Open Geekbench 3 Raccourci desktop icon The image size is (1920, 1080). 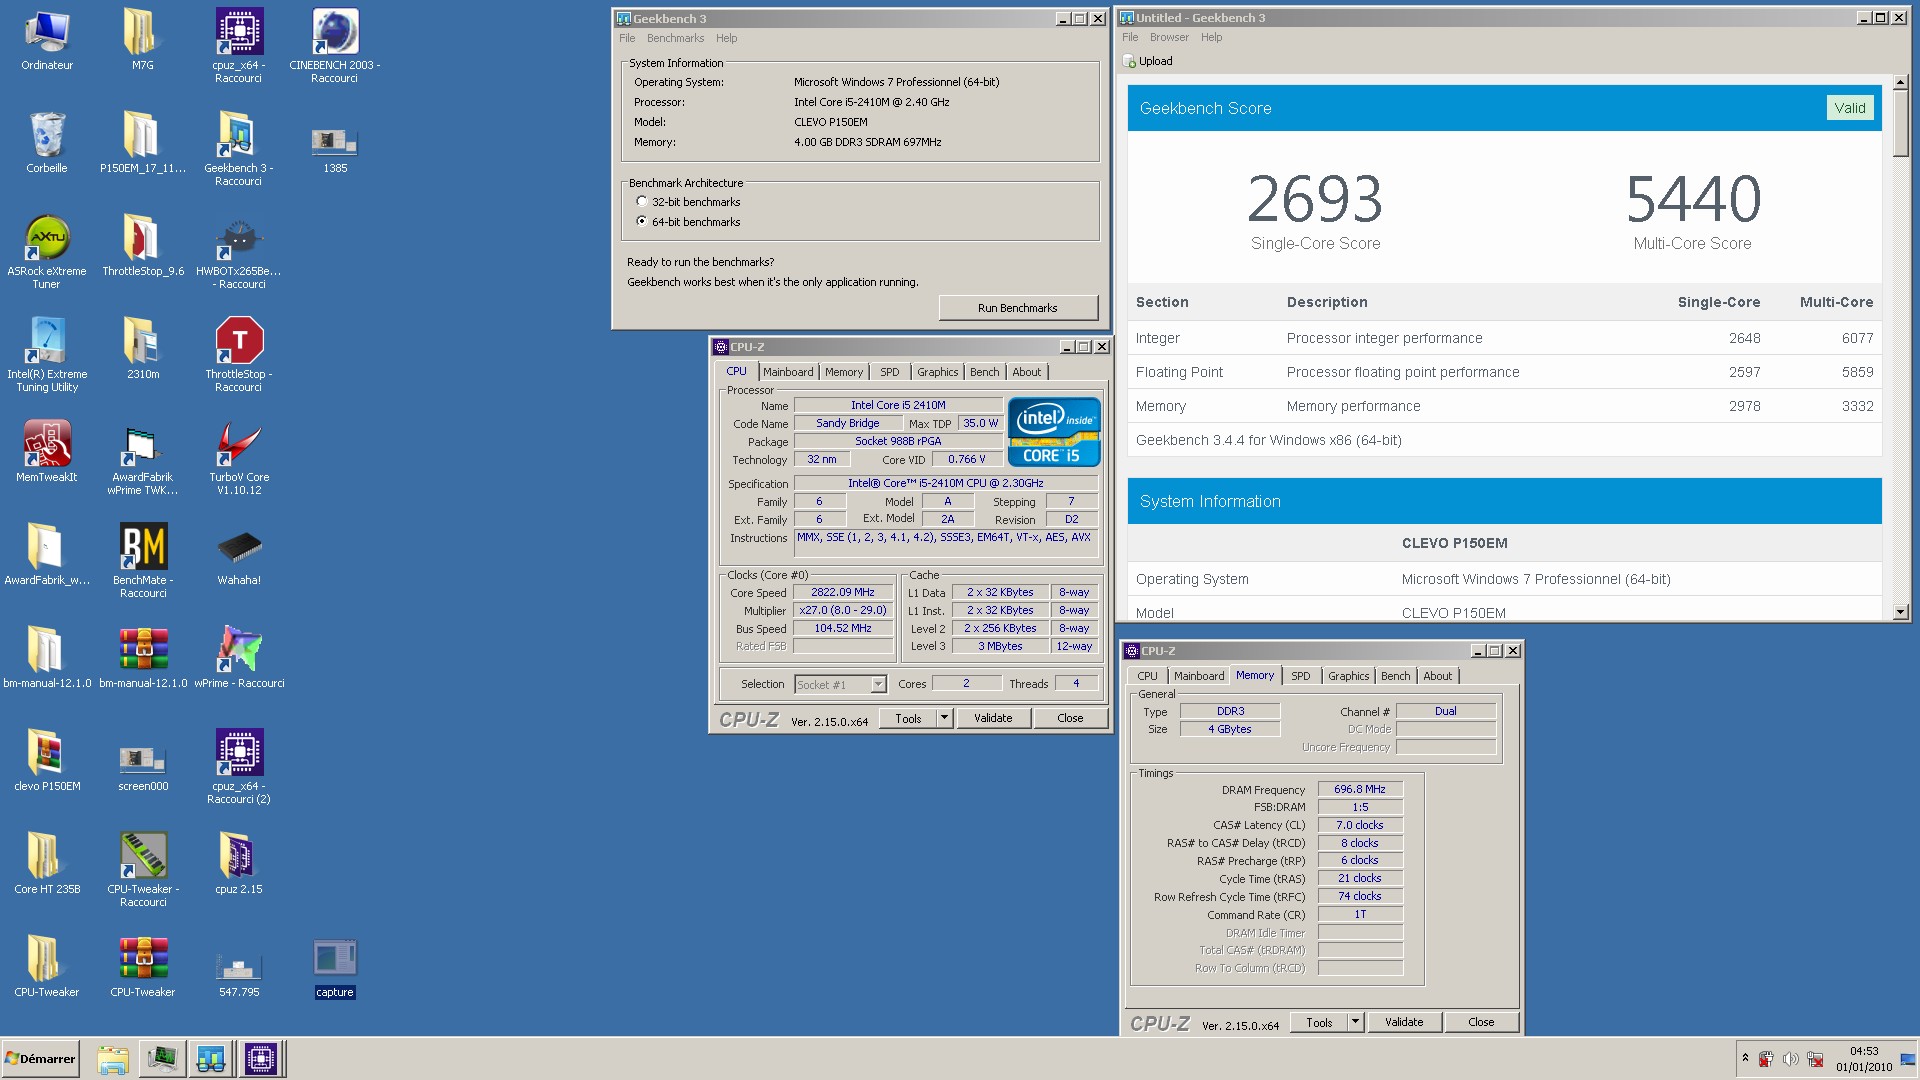pos(238,149)
